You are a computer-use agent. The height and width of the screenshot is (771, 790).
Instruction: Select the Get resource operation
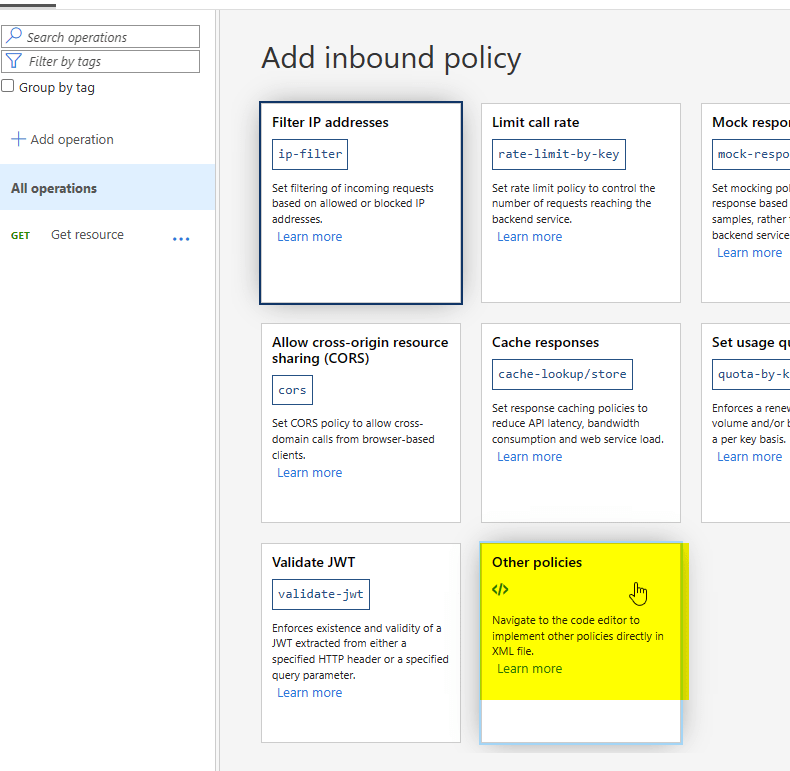coord(87,235)
